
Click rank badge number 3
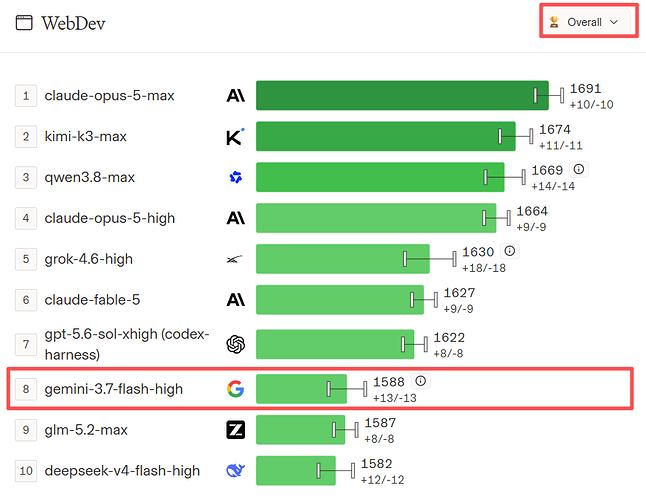[x=26, y=177]
